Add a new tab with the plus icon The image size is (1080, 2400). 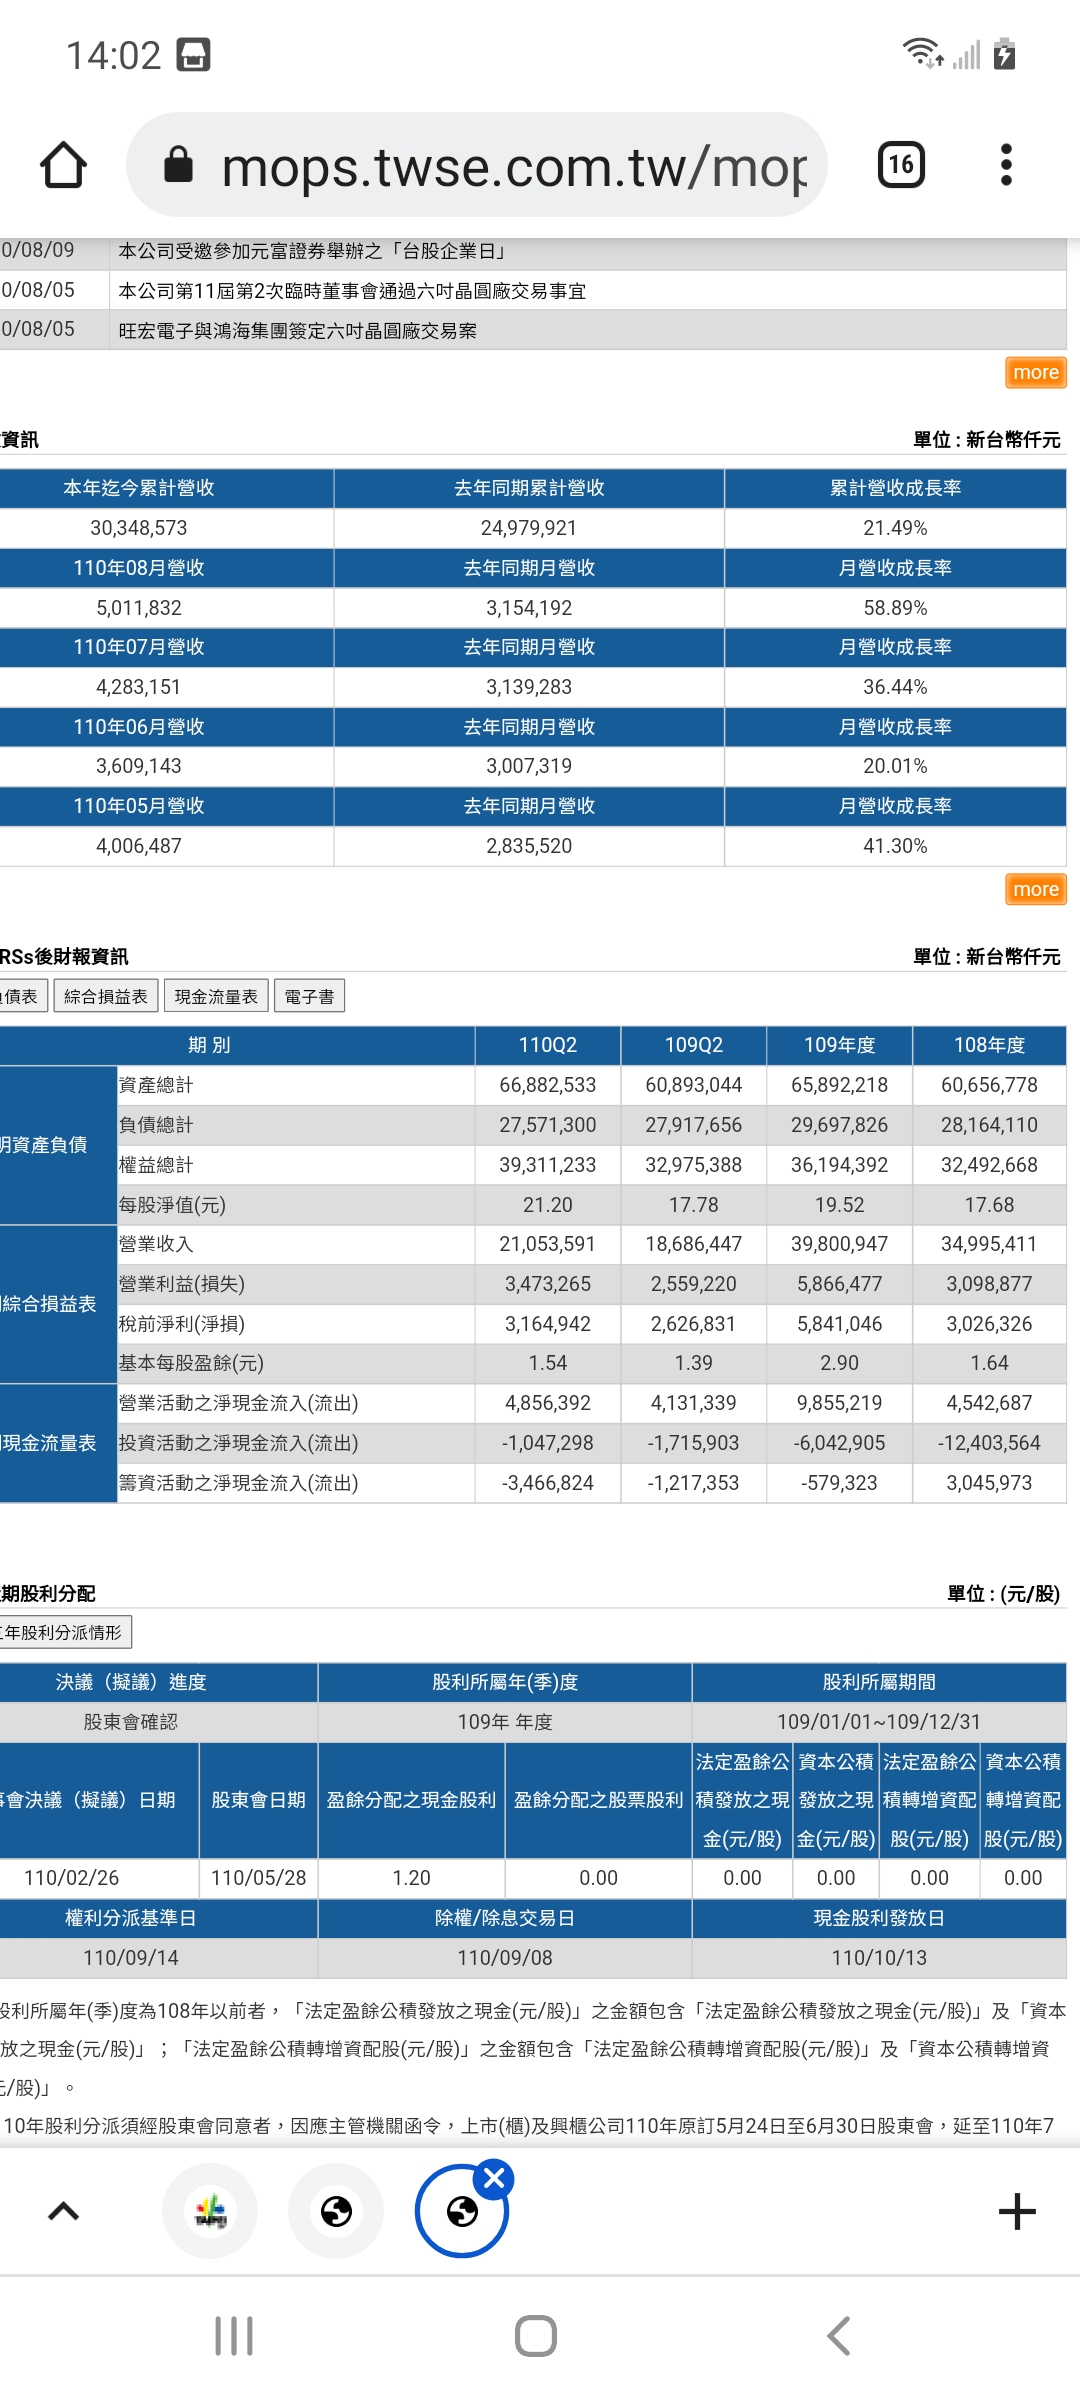click(x=1017, y=2212)
